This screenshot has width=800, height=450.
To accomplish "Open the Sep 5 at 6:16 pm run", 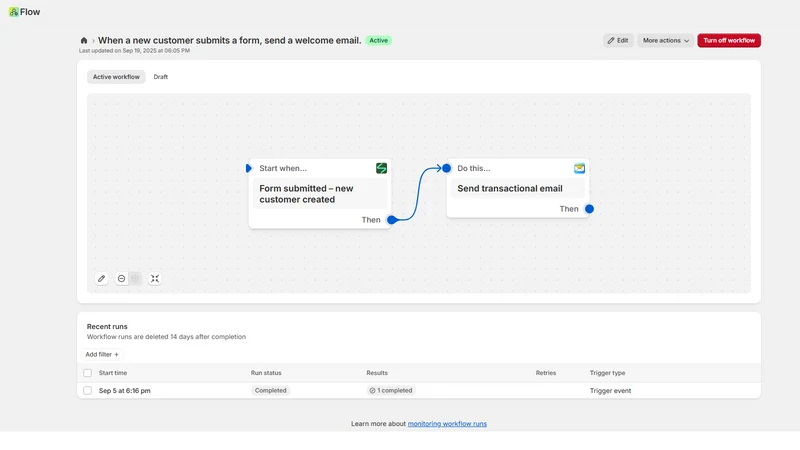I will (x=124, y=390).
